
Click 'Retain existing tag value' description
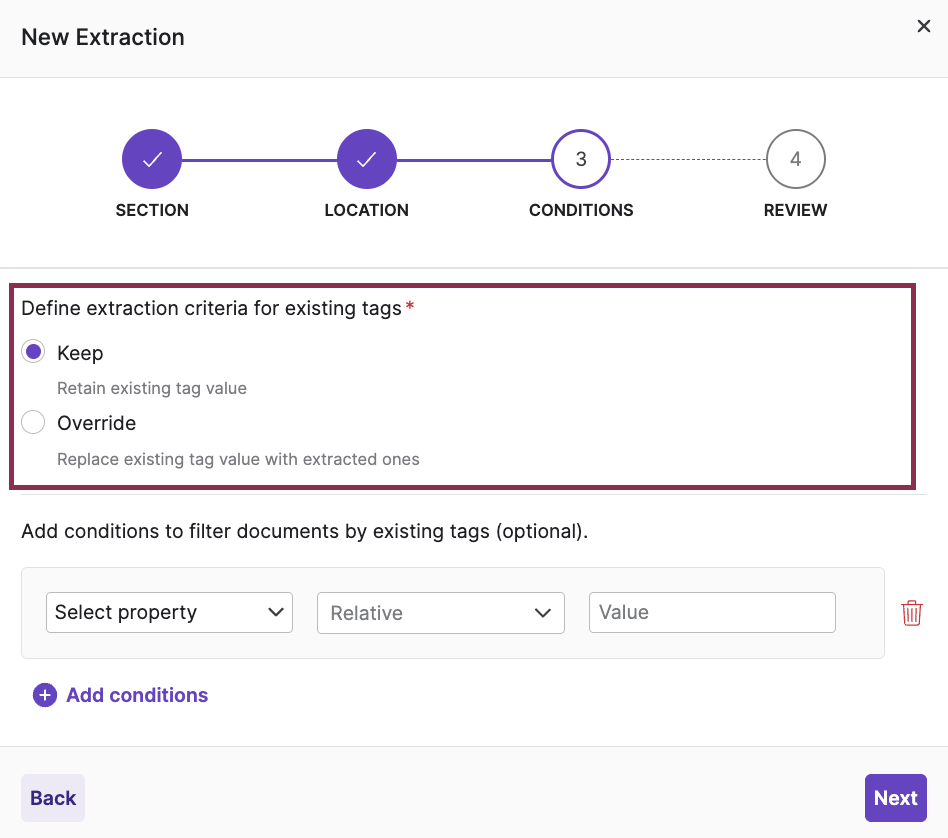point(152,388)
